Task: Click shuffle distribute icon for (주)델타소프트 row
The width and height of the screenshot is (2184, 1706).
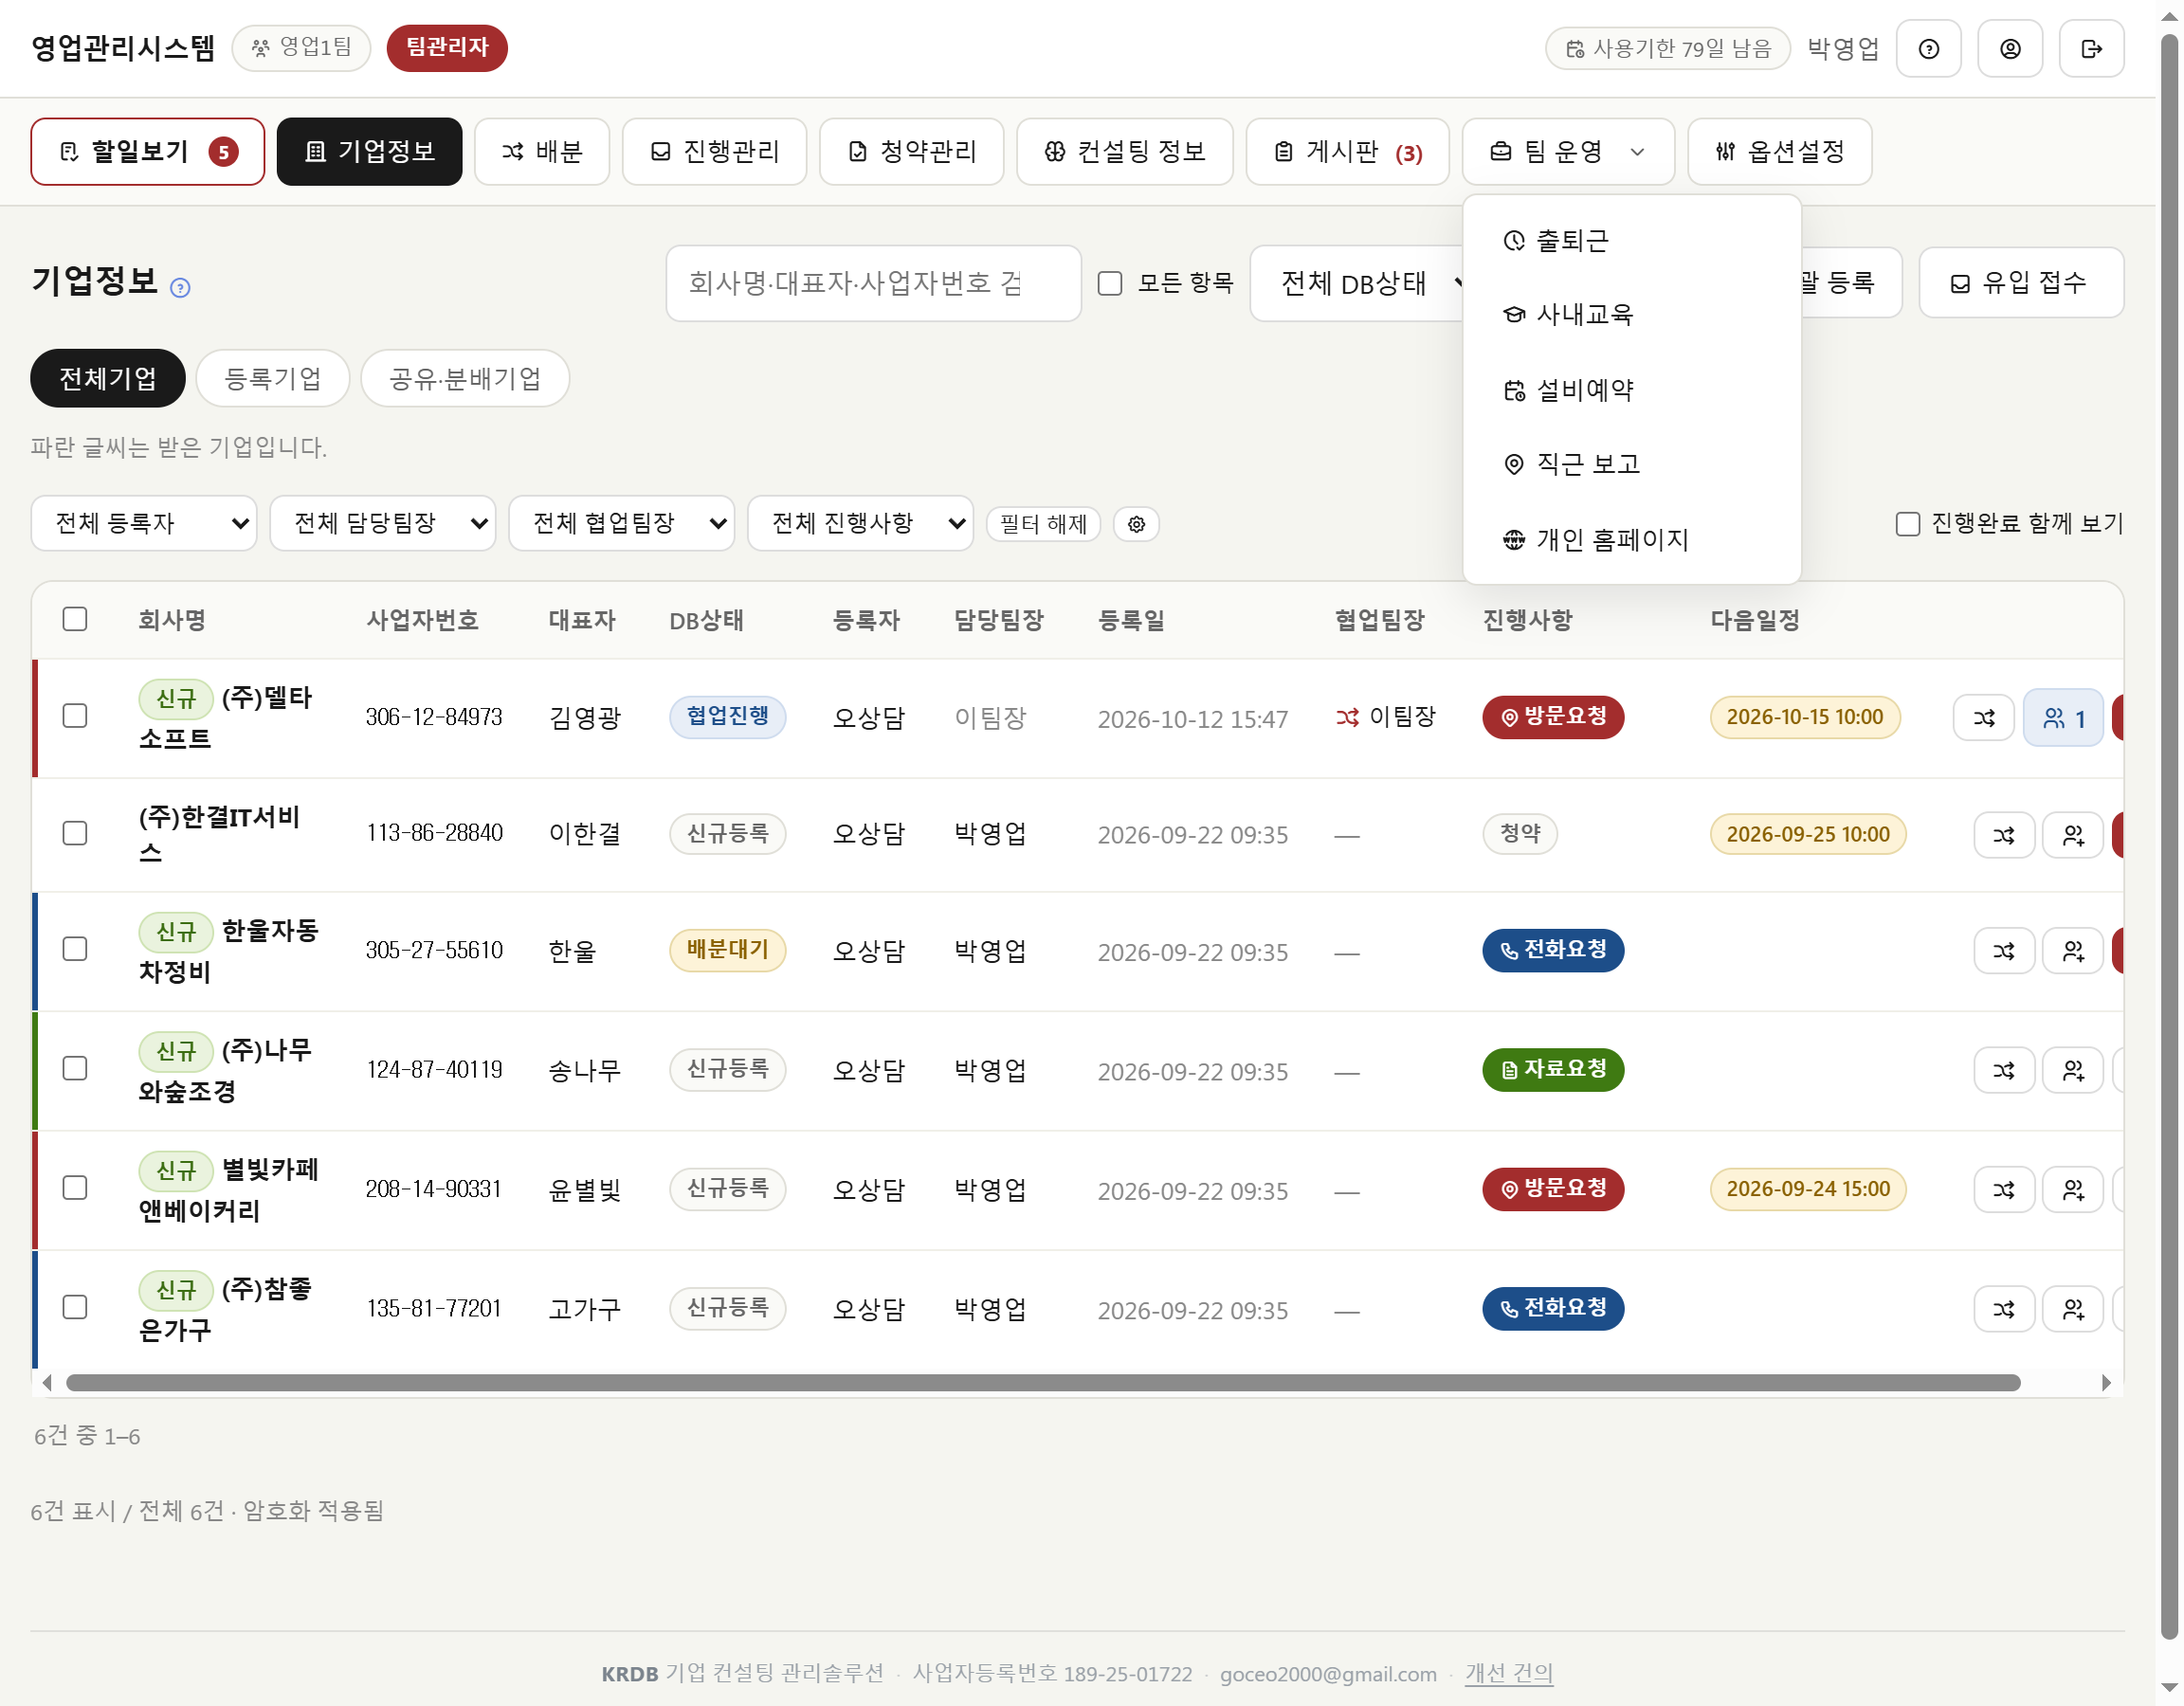Action: (1983, 718)
